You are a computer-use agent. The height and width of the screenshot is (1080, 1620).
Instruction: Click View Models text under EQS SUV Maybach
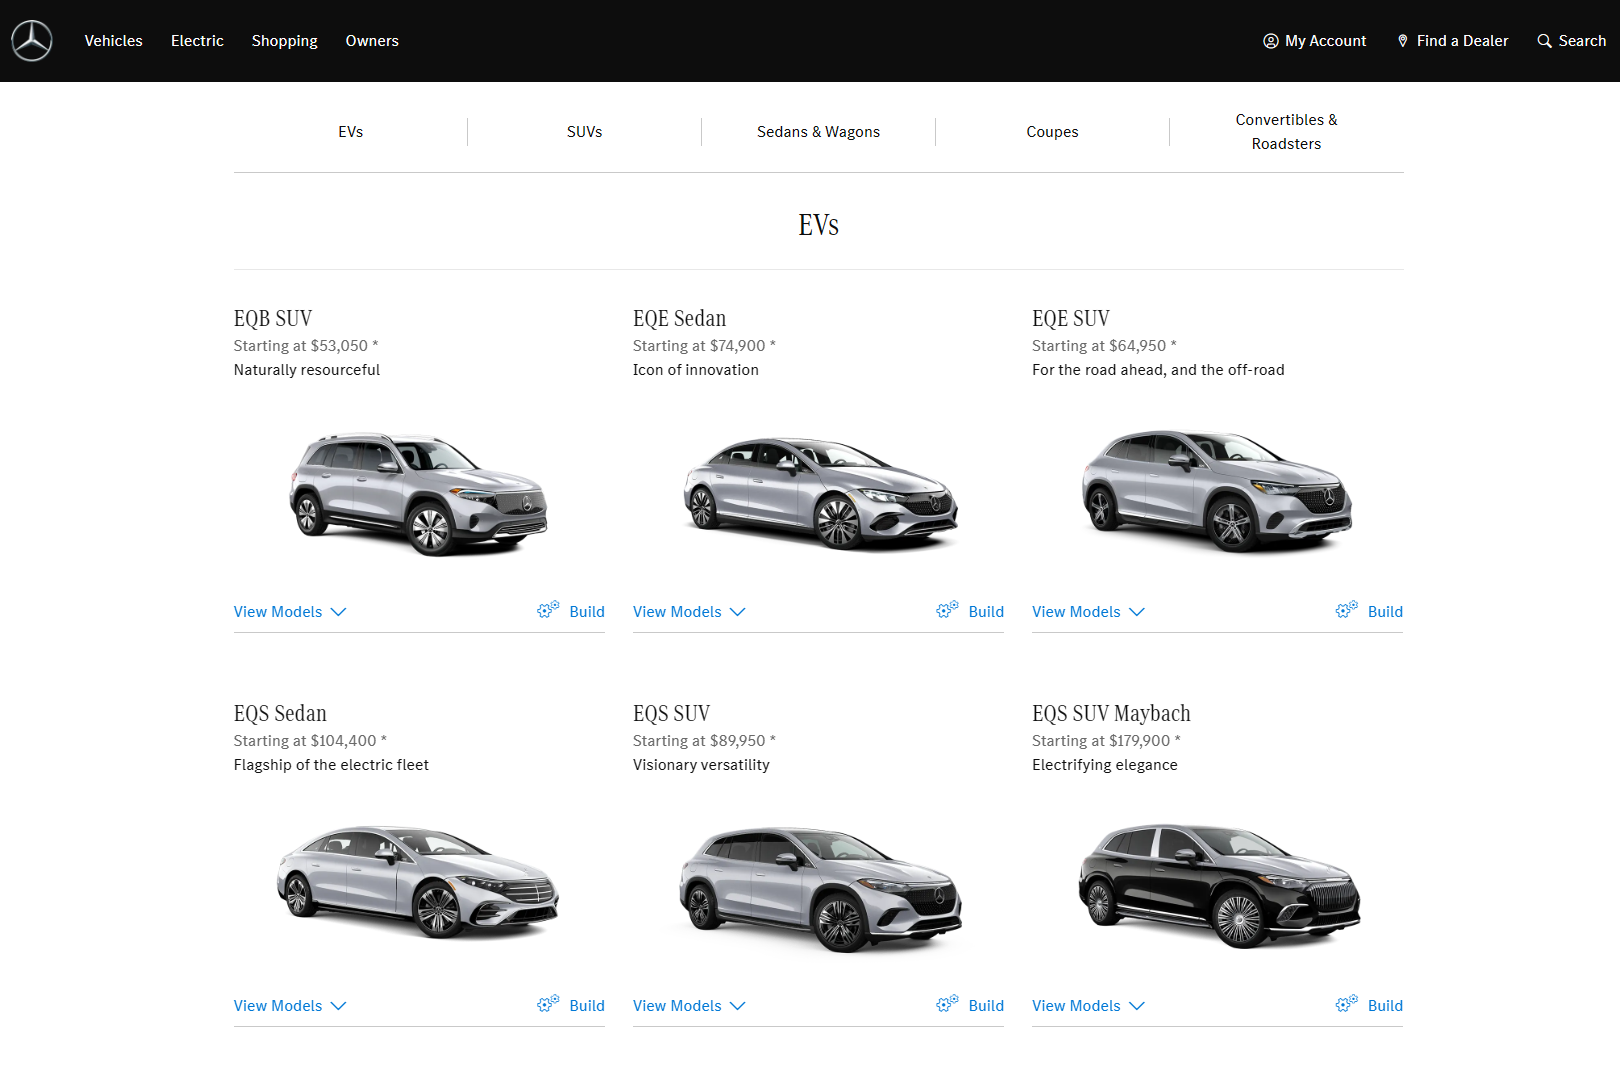click(1076, 1006)
